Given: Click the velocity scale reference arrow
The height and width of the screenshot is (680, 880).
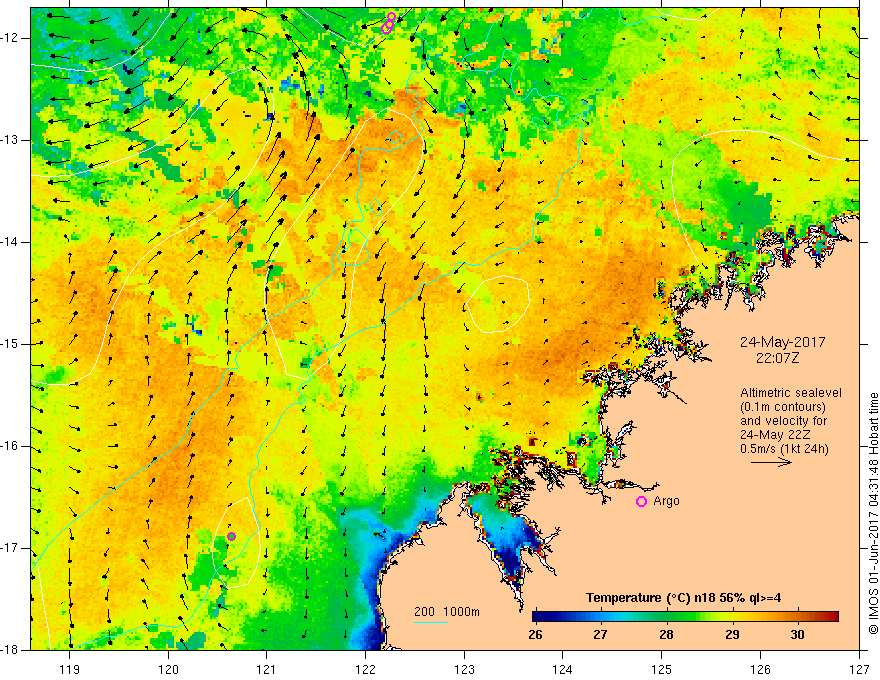Looking at the screenshot, I should coord(771,462).
